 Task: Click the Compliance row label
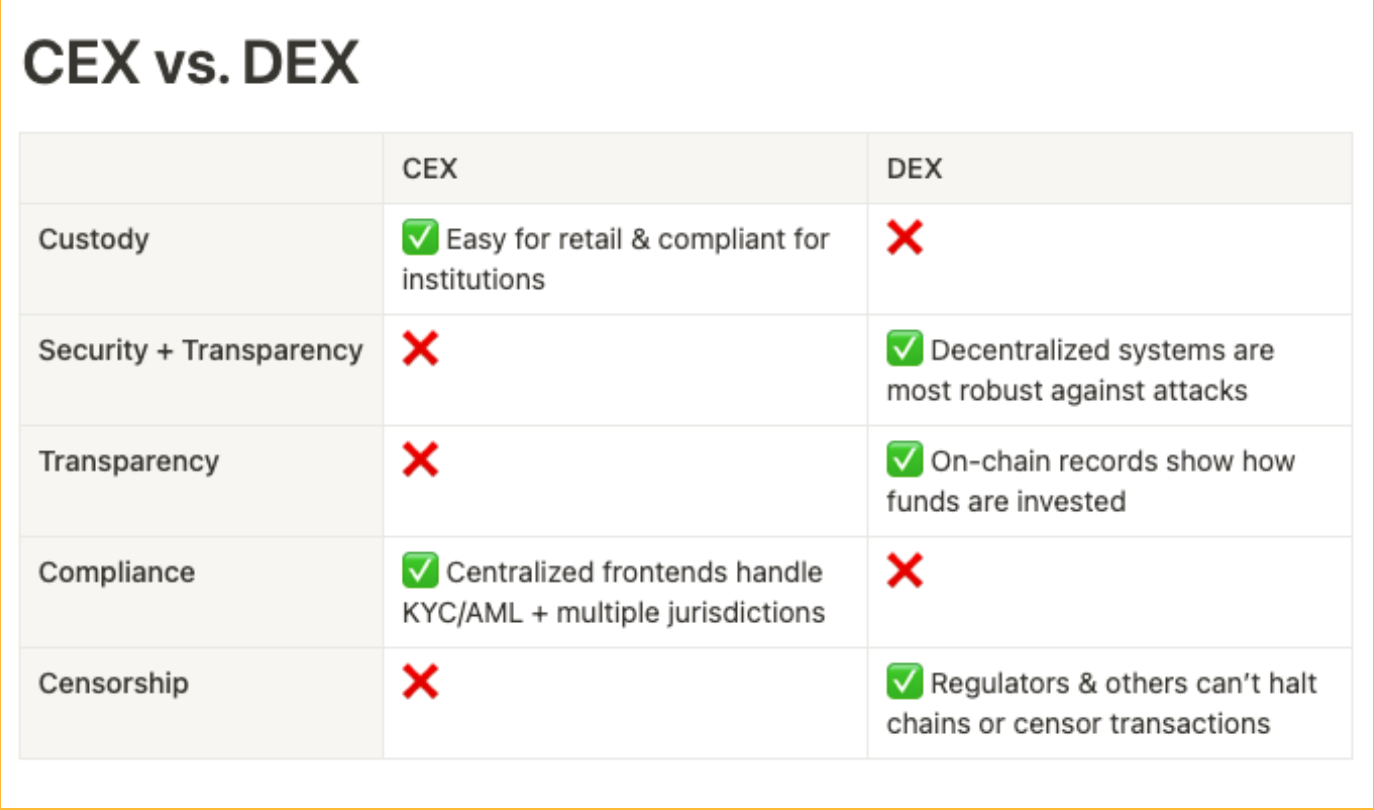[116, 572]
